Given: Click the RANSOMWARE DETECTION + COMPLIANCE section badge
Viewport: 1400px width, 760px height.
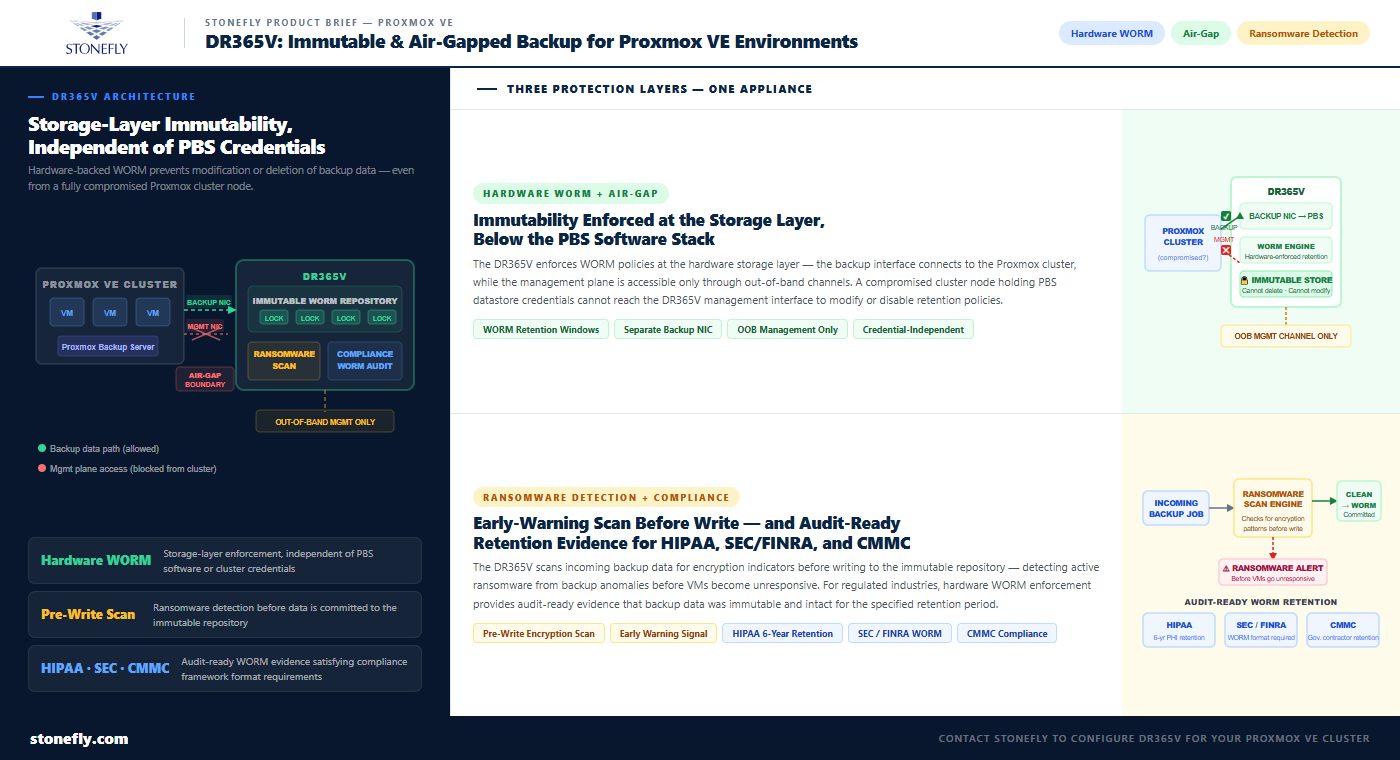Looking at the screenshot, I should 606,497.
